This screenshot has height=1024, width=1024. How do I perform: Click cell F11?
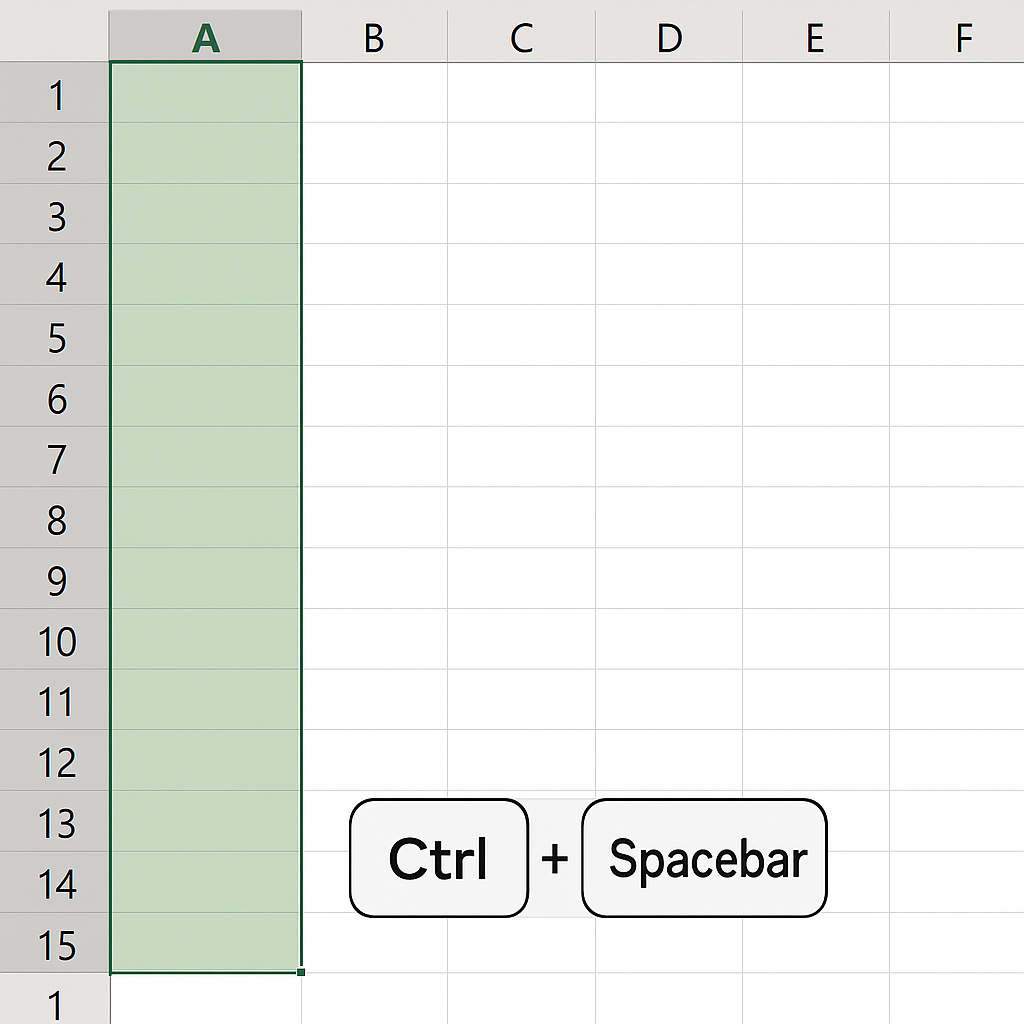tap(957, 699)
